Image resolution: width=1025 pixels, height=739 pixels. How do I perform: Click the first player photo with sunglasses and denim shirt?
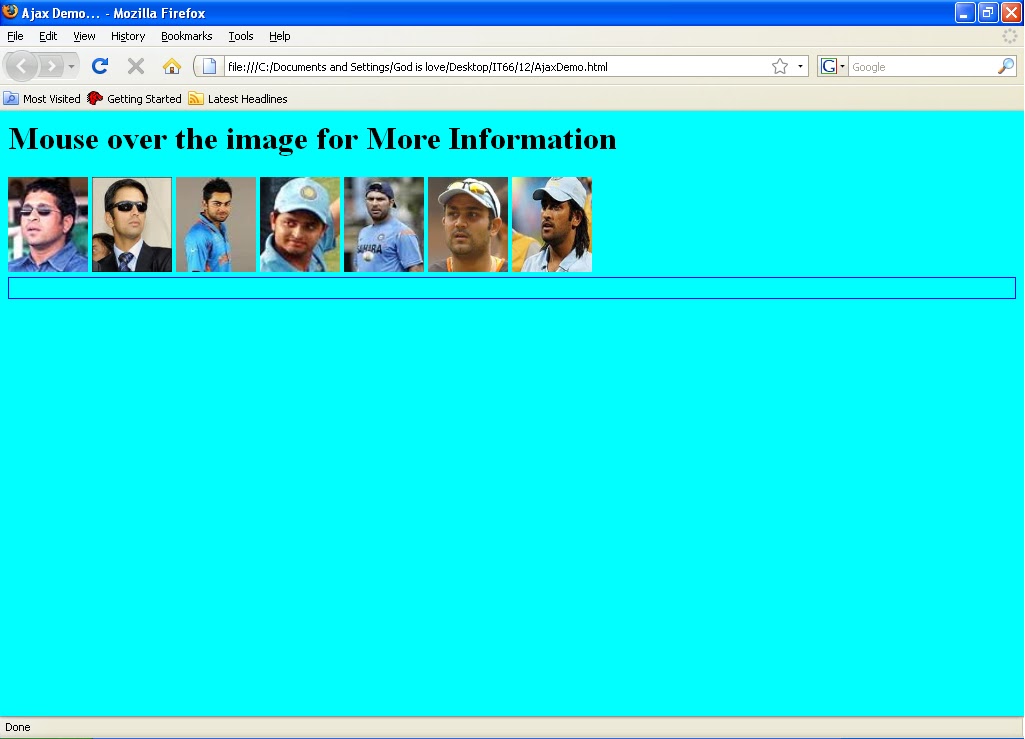(48, 224)
